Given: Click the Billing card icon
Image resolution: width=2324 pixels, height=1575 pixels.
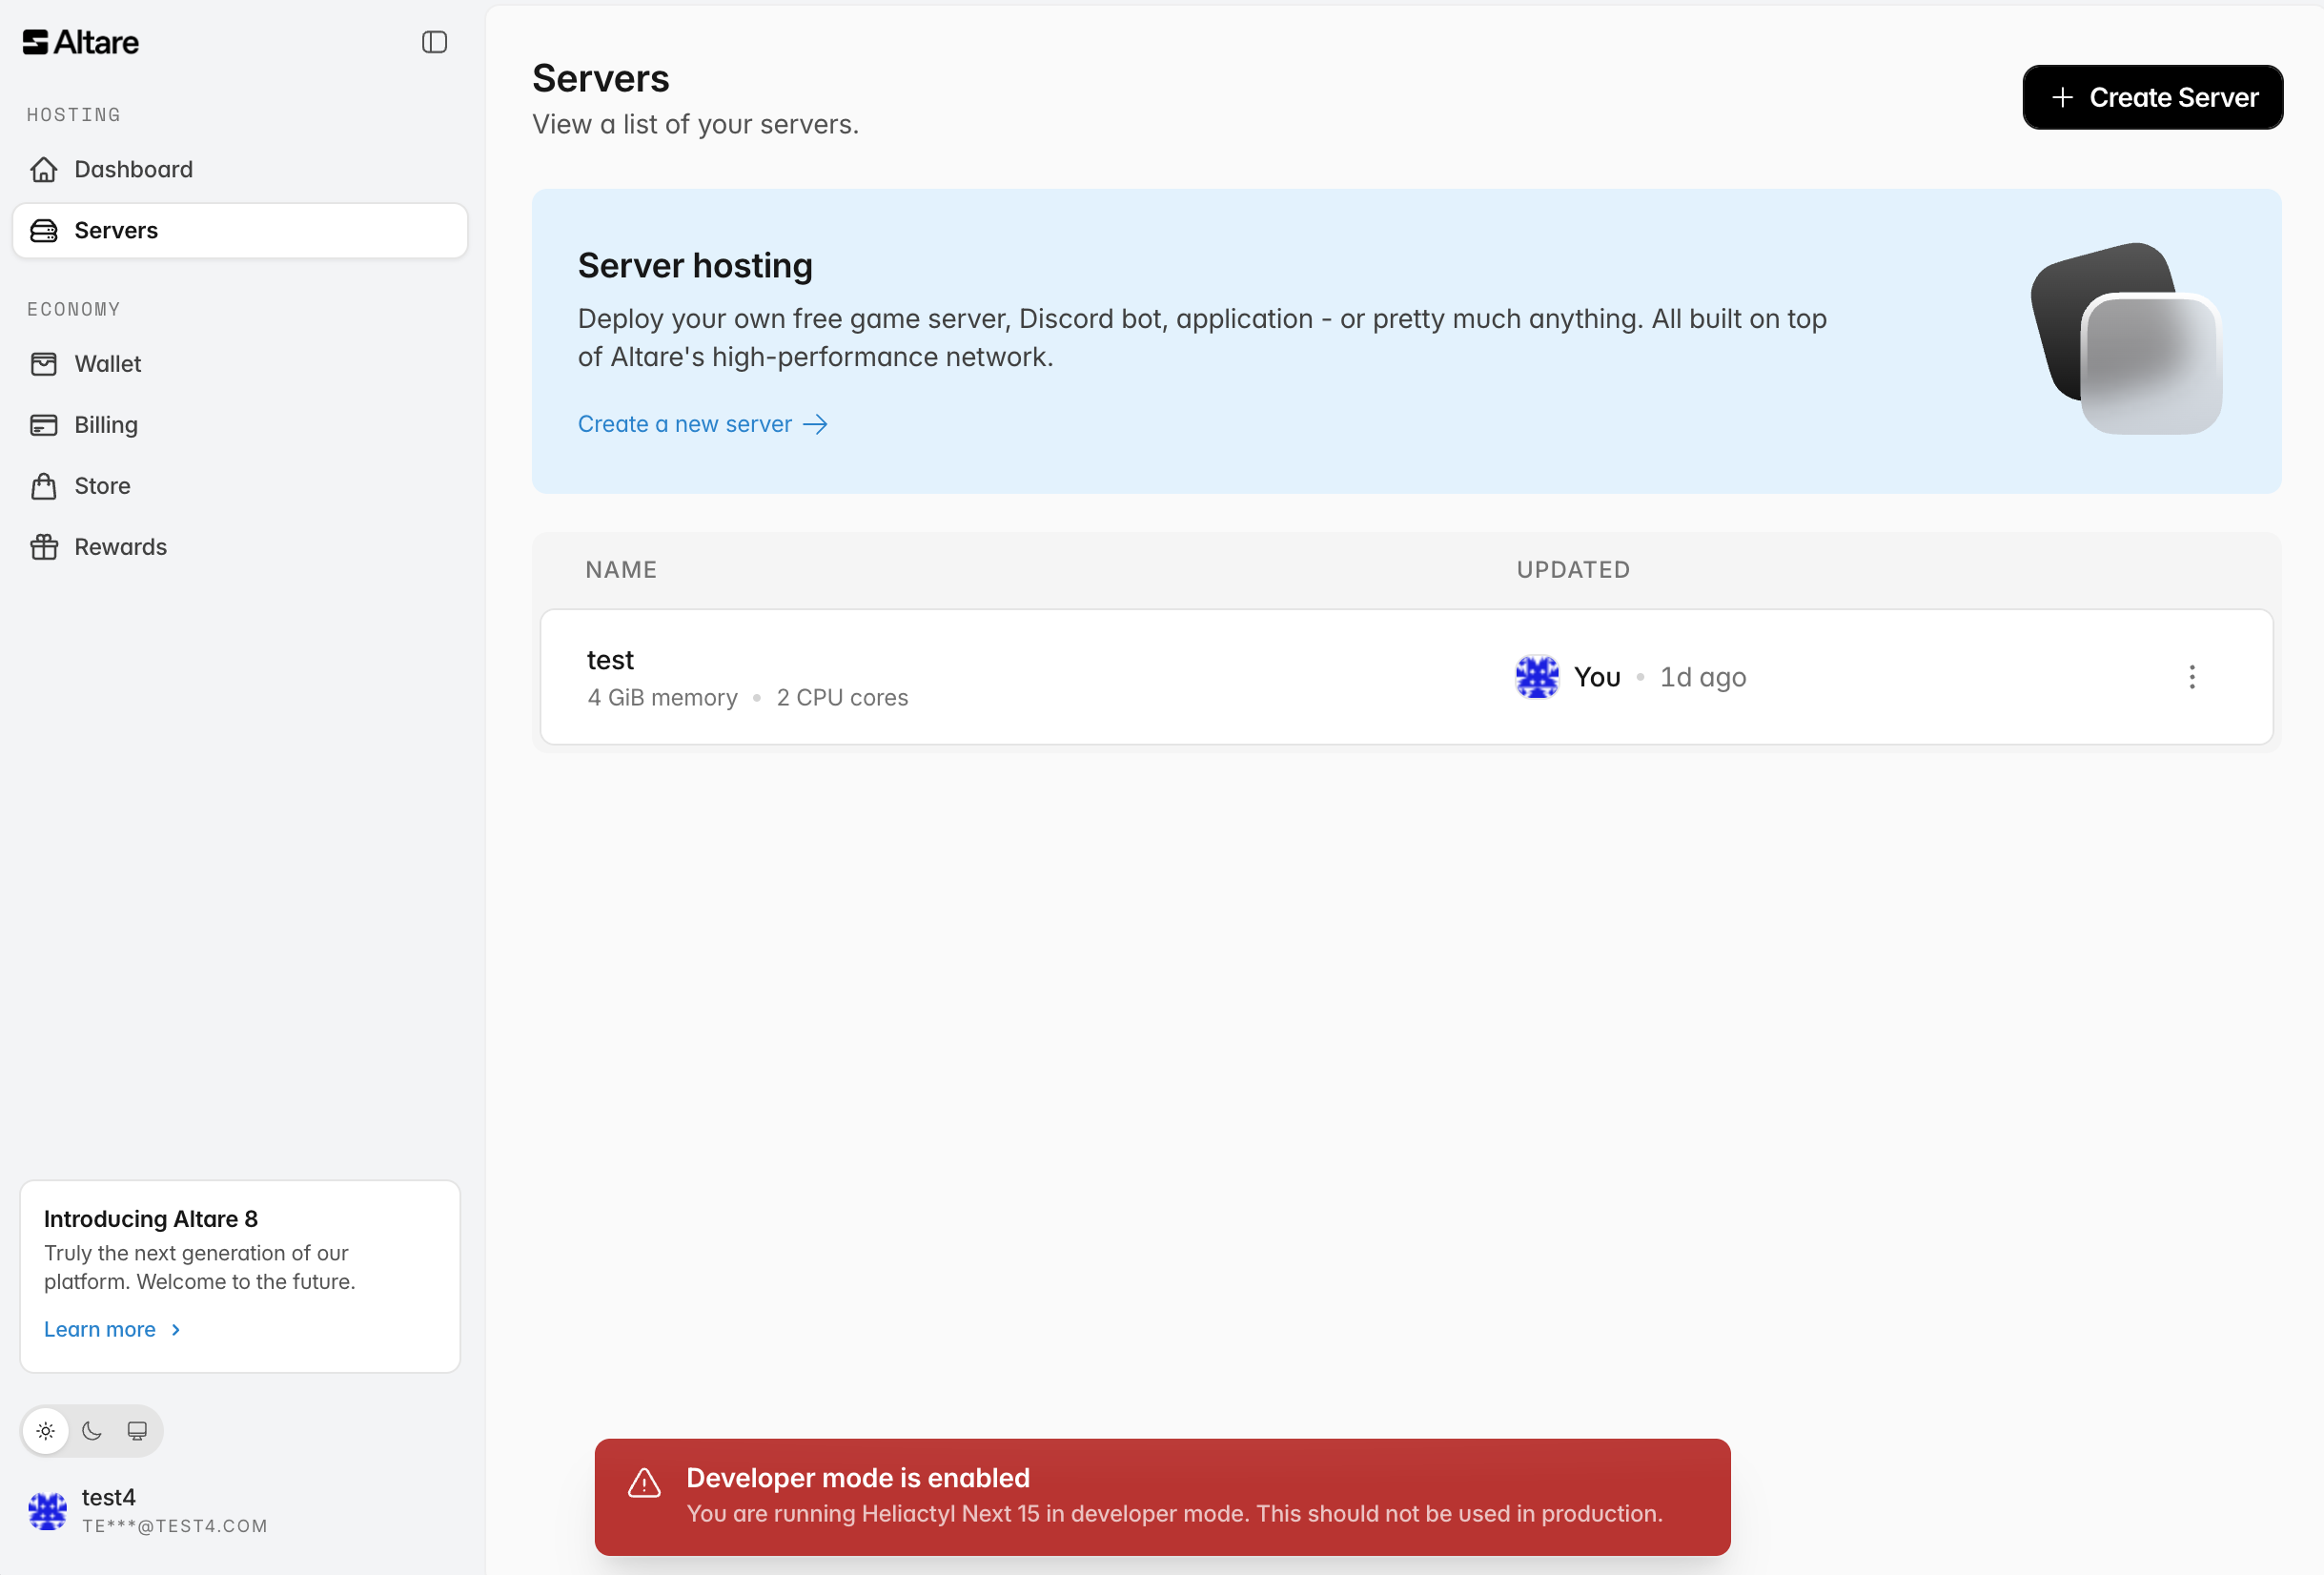Looking at the screenshot, I should click(44, 425).
